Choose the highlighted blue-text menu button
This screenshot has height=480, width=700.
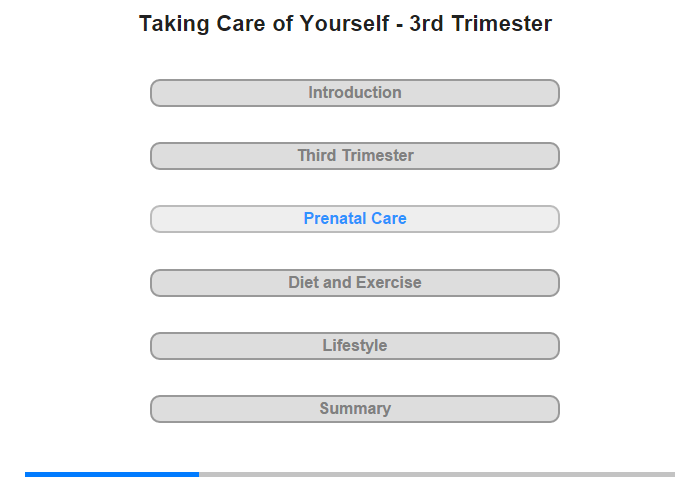pyautogui.click(x=354, y=219)
